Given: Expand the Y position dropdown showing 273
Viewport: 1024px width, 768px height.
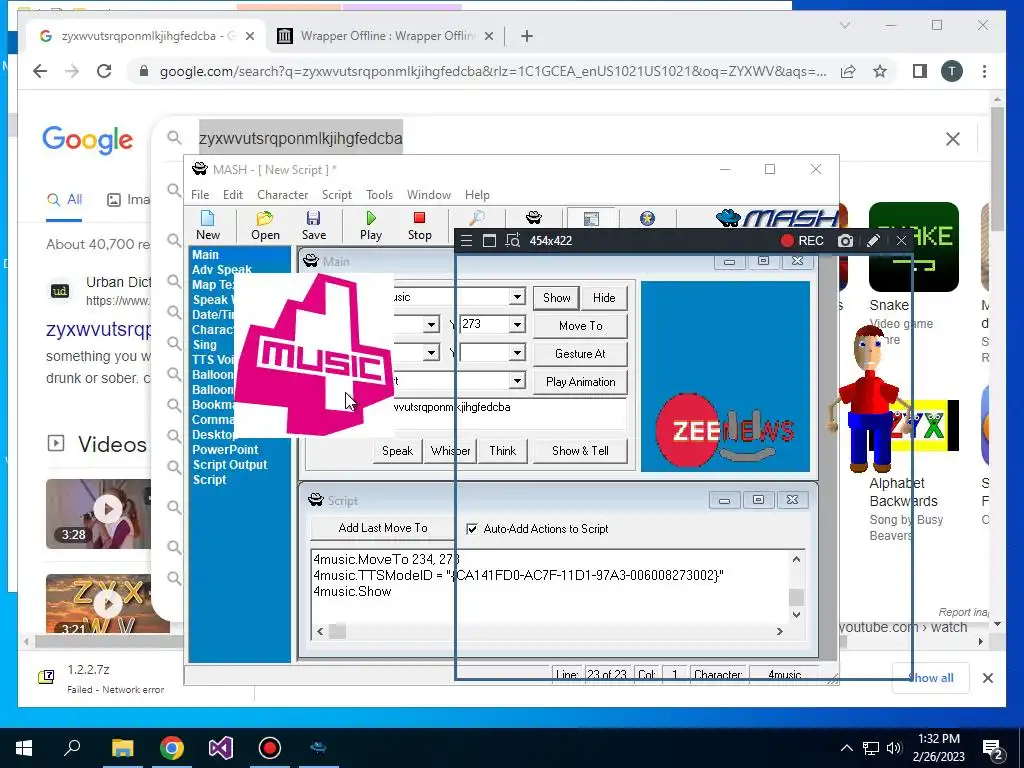Looking at the screenshot, I should click(517, 325).
